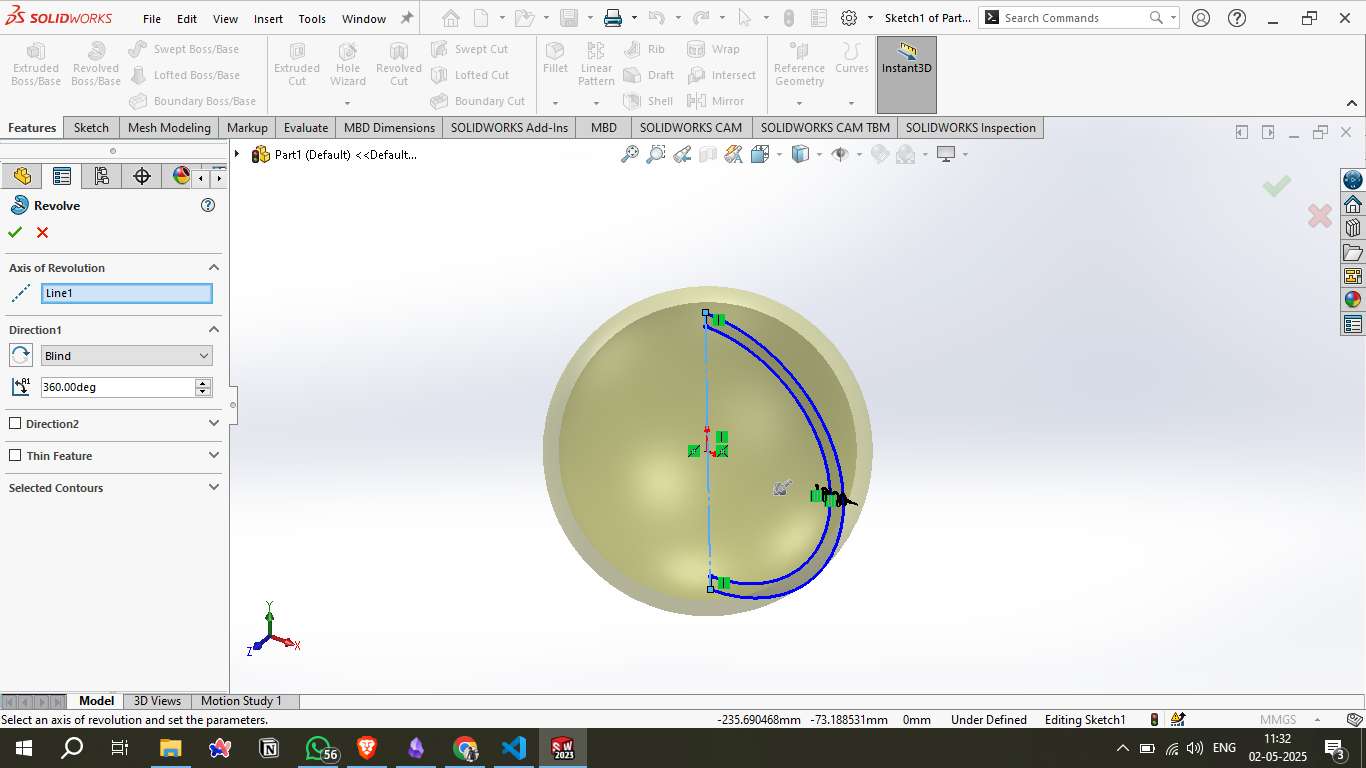
Task: Click the Options gear icon
Action: (x=849, y=18)
